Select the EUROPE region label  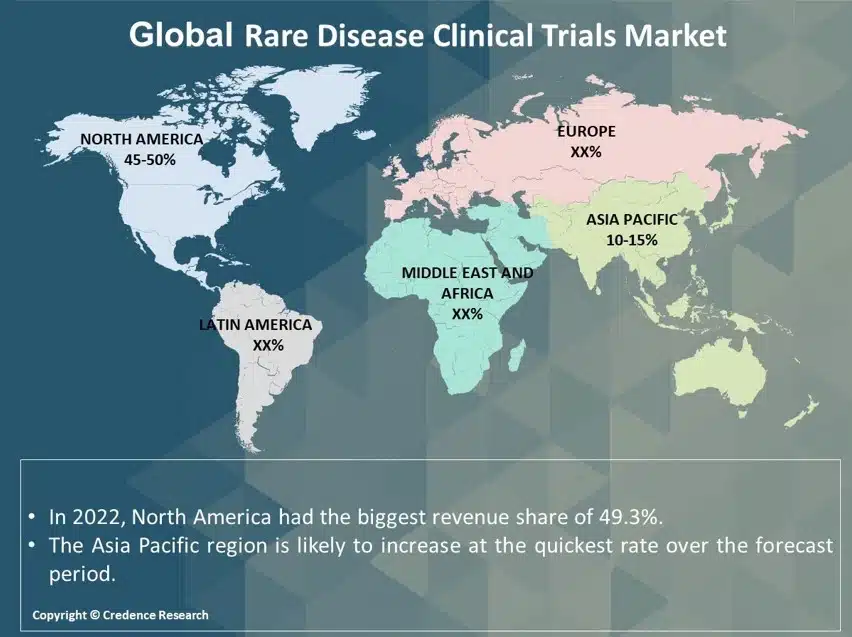[585, 131]
